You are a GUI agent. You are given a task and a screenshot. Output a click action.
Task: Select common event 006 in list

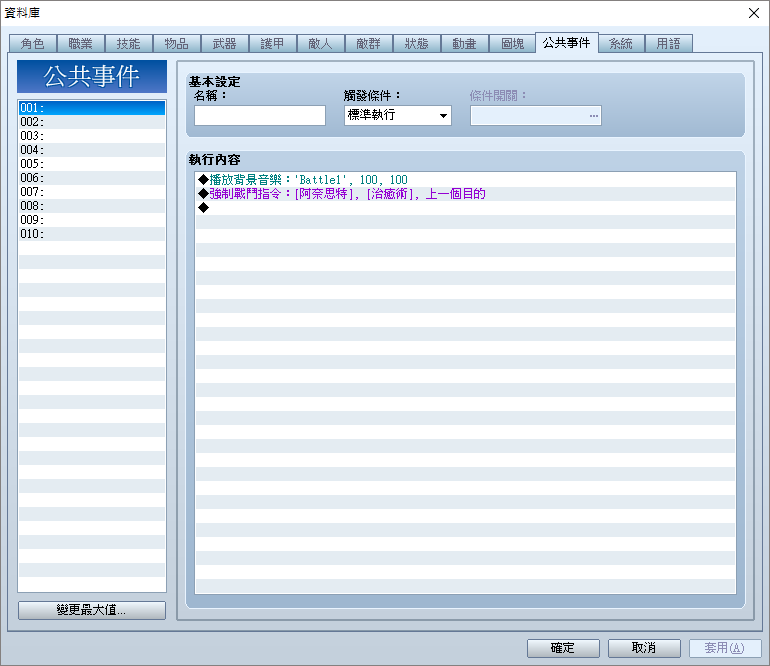pyautogui.click(x=92, y=178)
